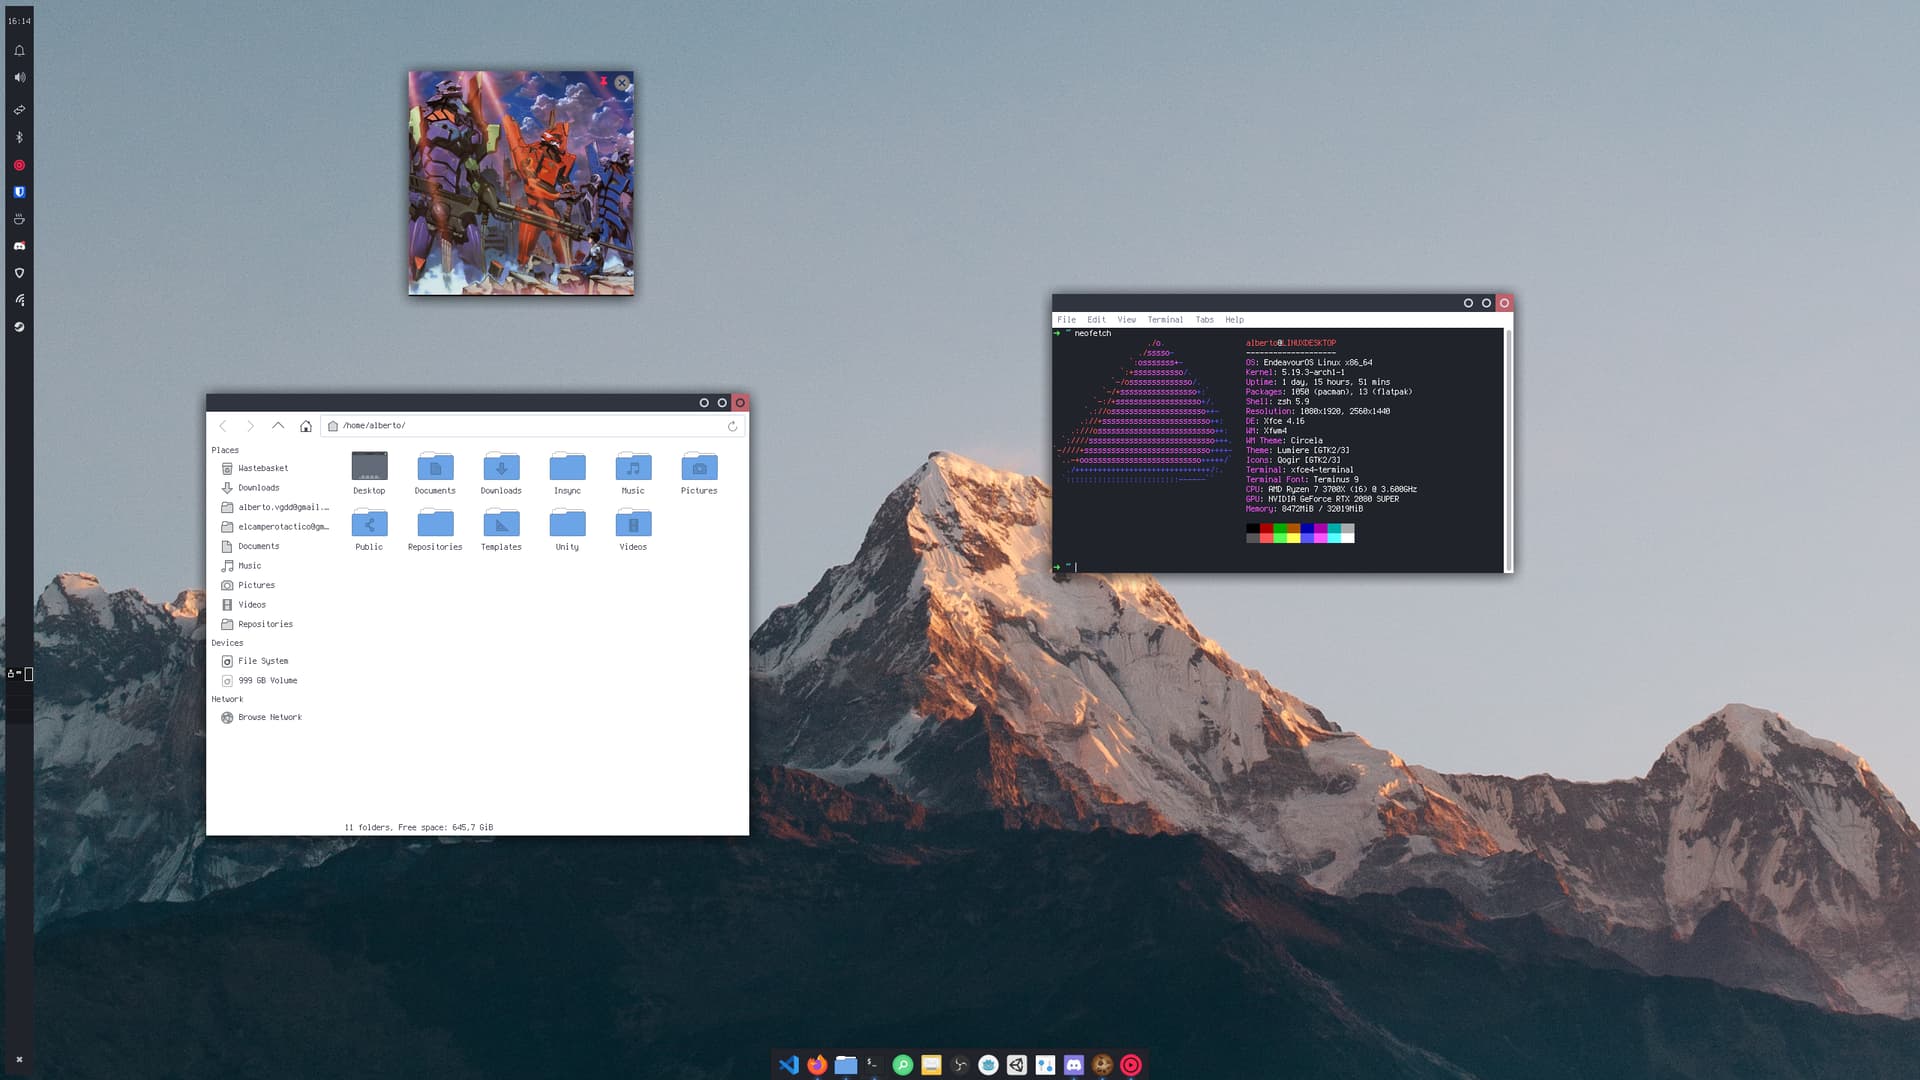Open the green search app in dock
Screen dimensions: 1920x1080
click(x=903, y=1065)
